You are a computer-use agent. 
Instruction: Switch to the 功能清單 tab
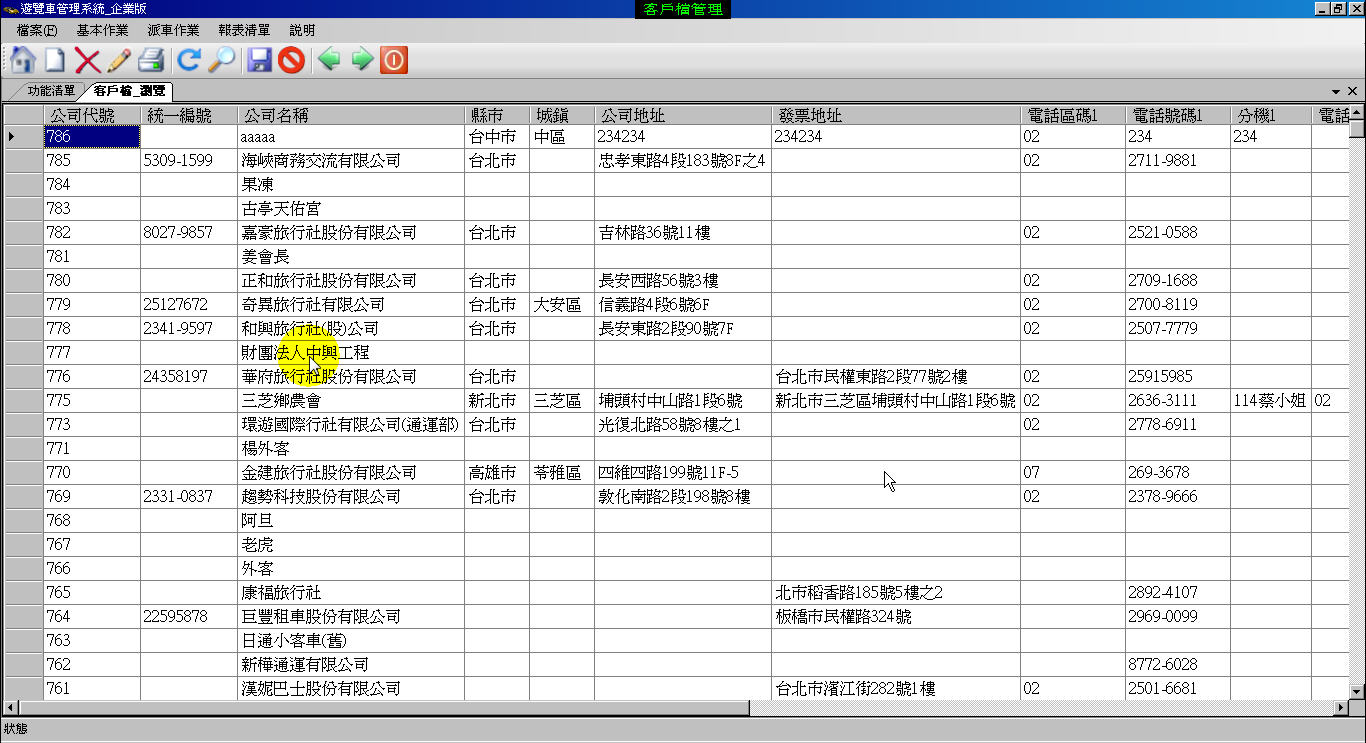click(50, 91)
